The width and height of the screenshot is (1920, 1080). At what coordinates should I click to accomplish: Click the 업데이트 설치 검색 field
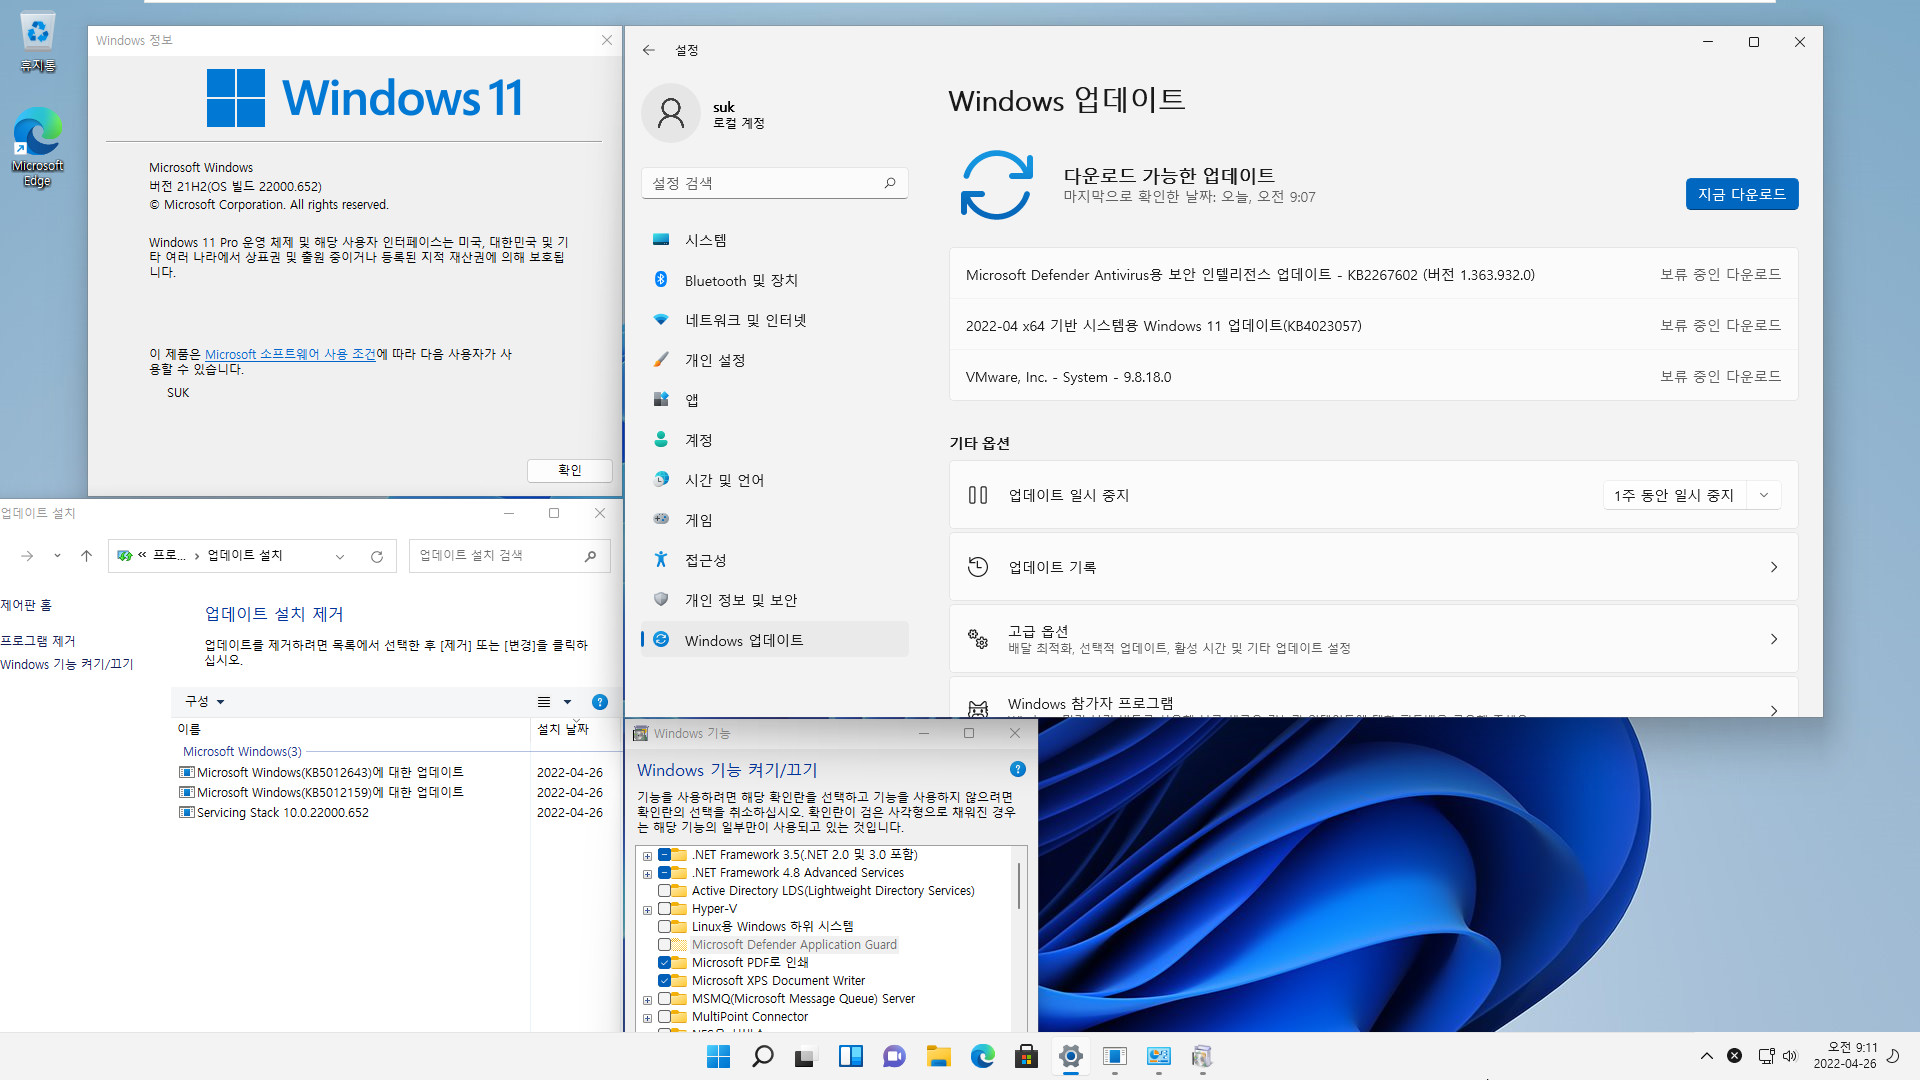coord(509,556)
